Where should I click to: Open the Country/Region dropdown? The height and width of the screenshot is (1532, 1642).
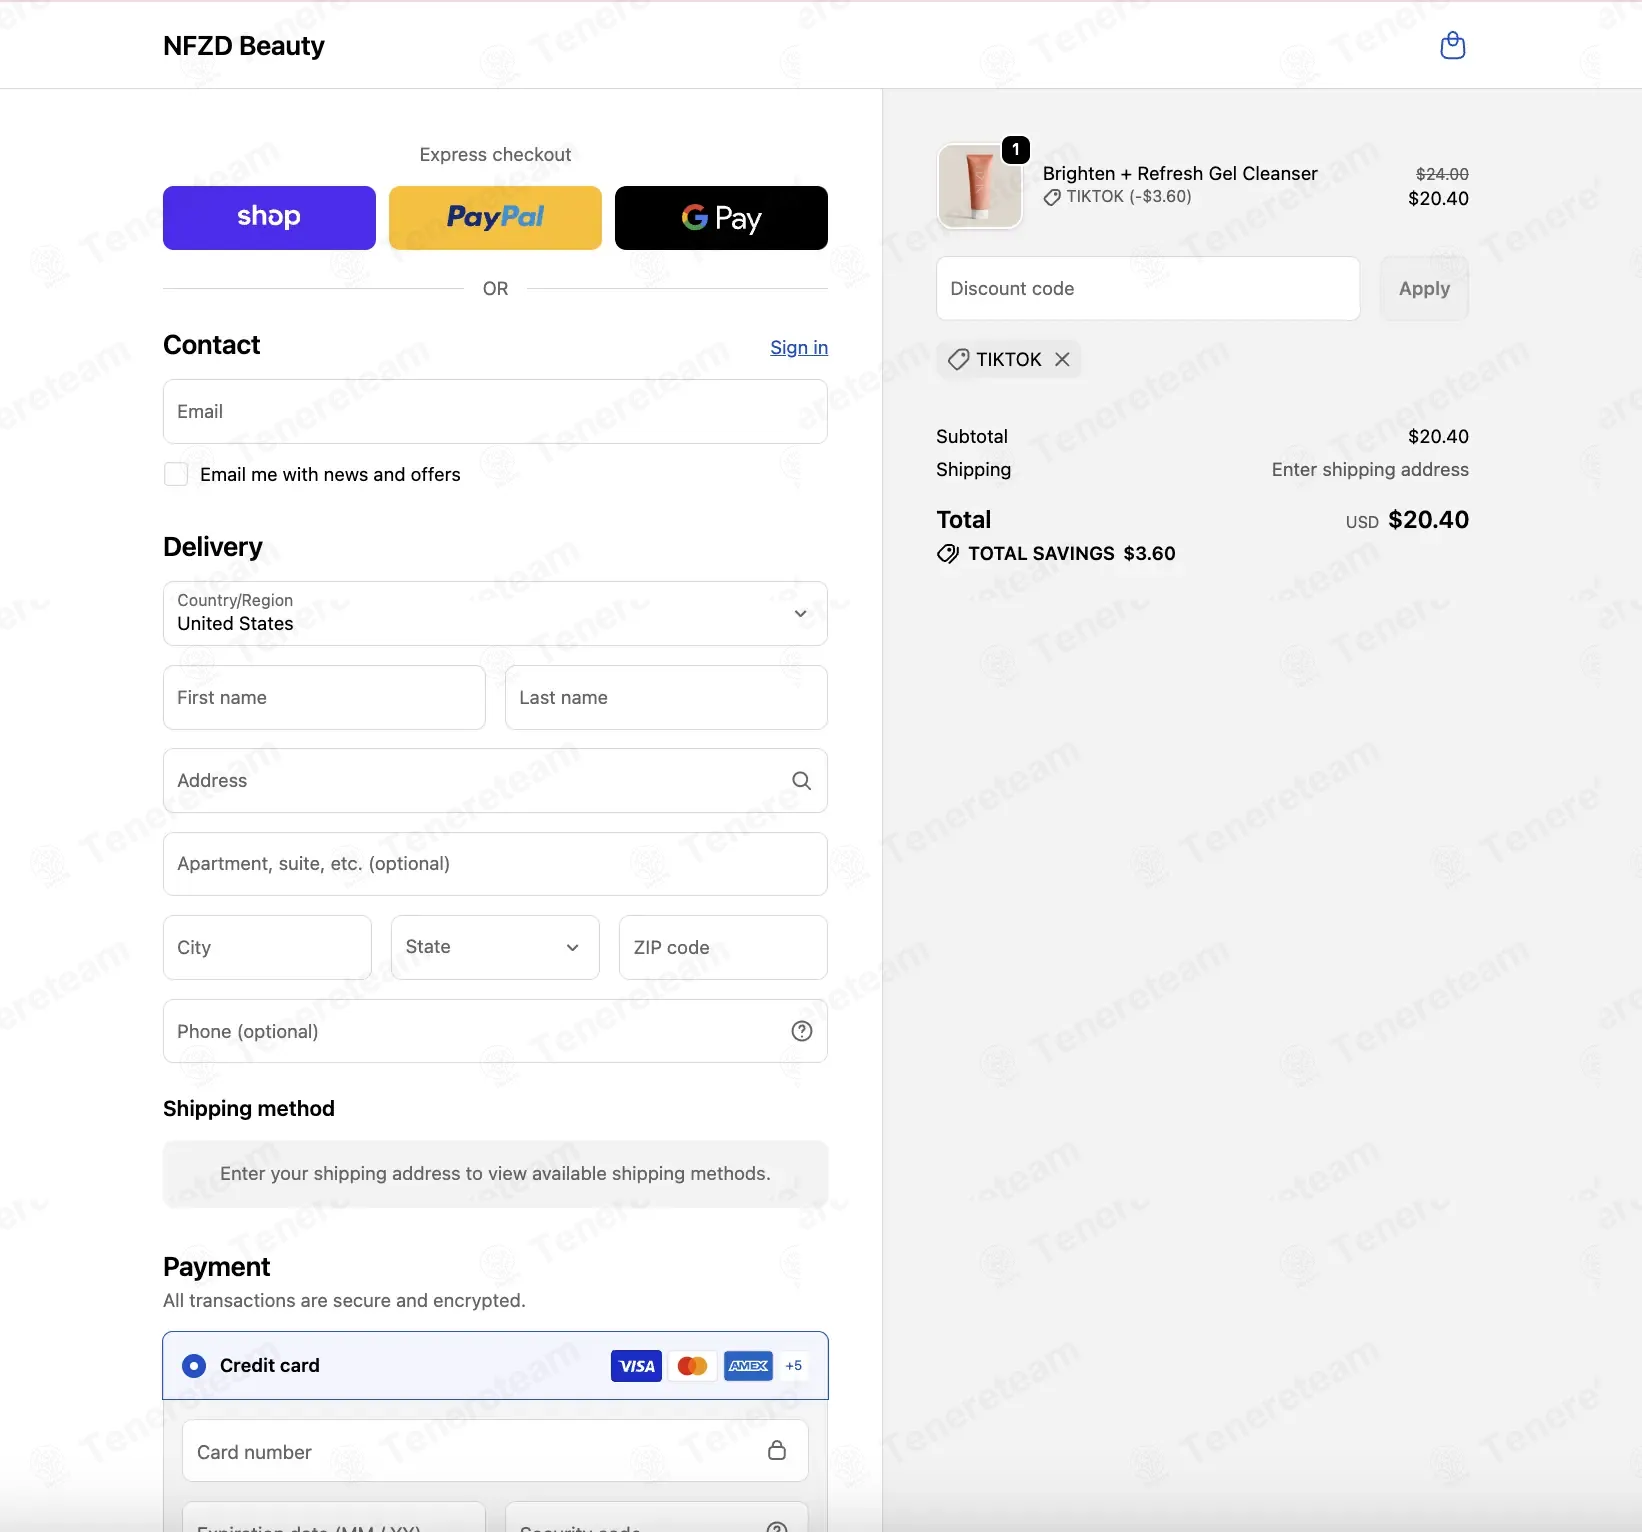pyautogui.click(x=495, y=613)
